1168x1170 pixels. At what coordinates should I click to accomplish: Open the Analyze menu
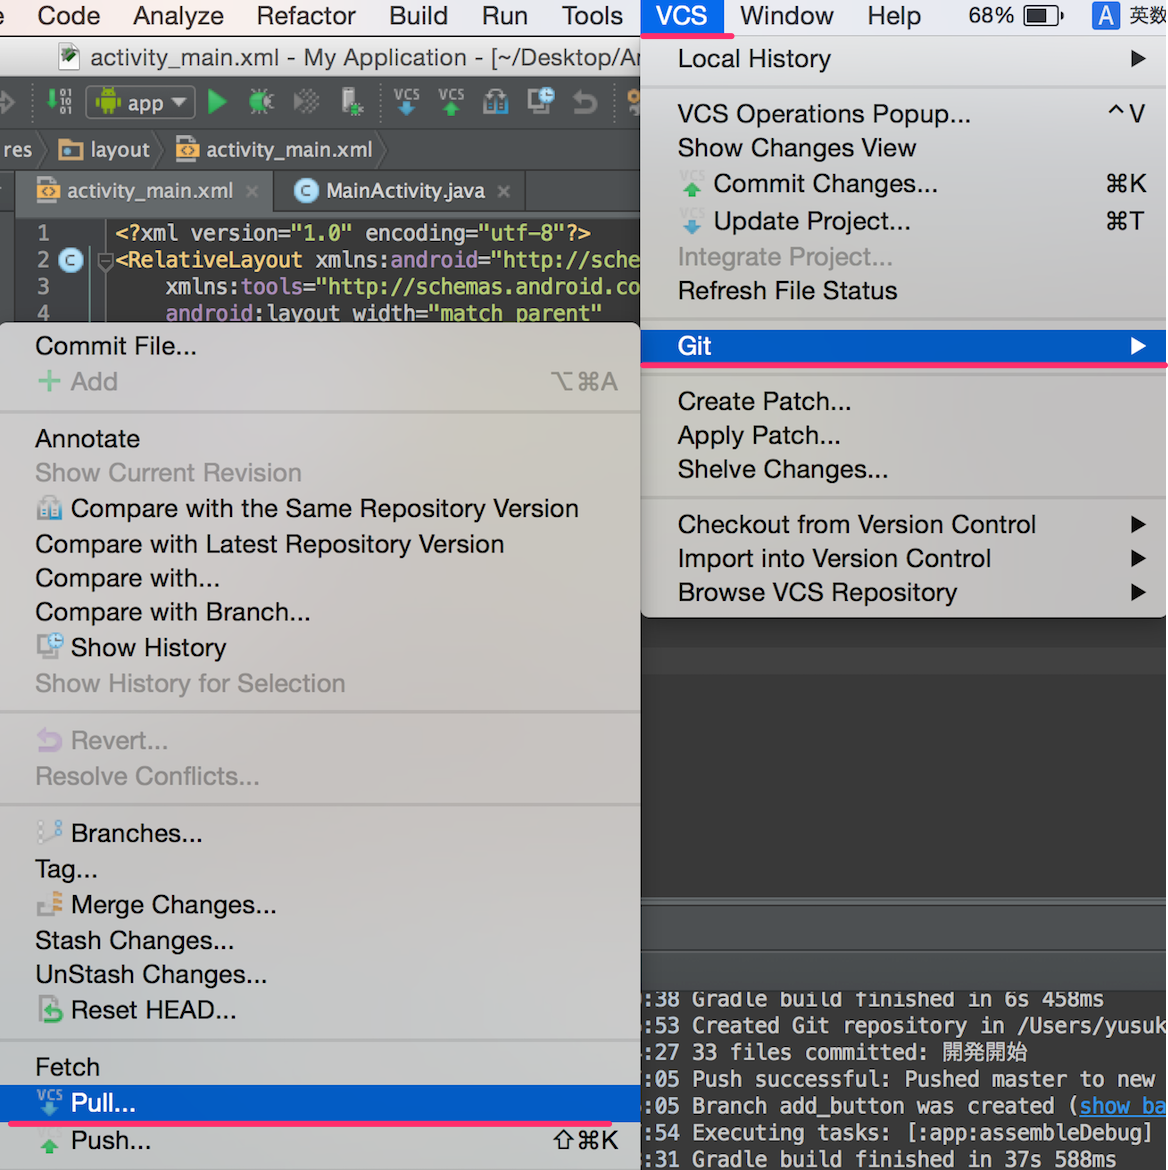178,16
